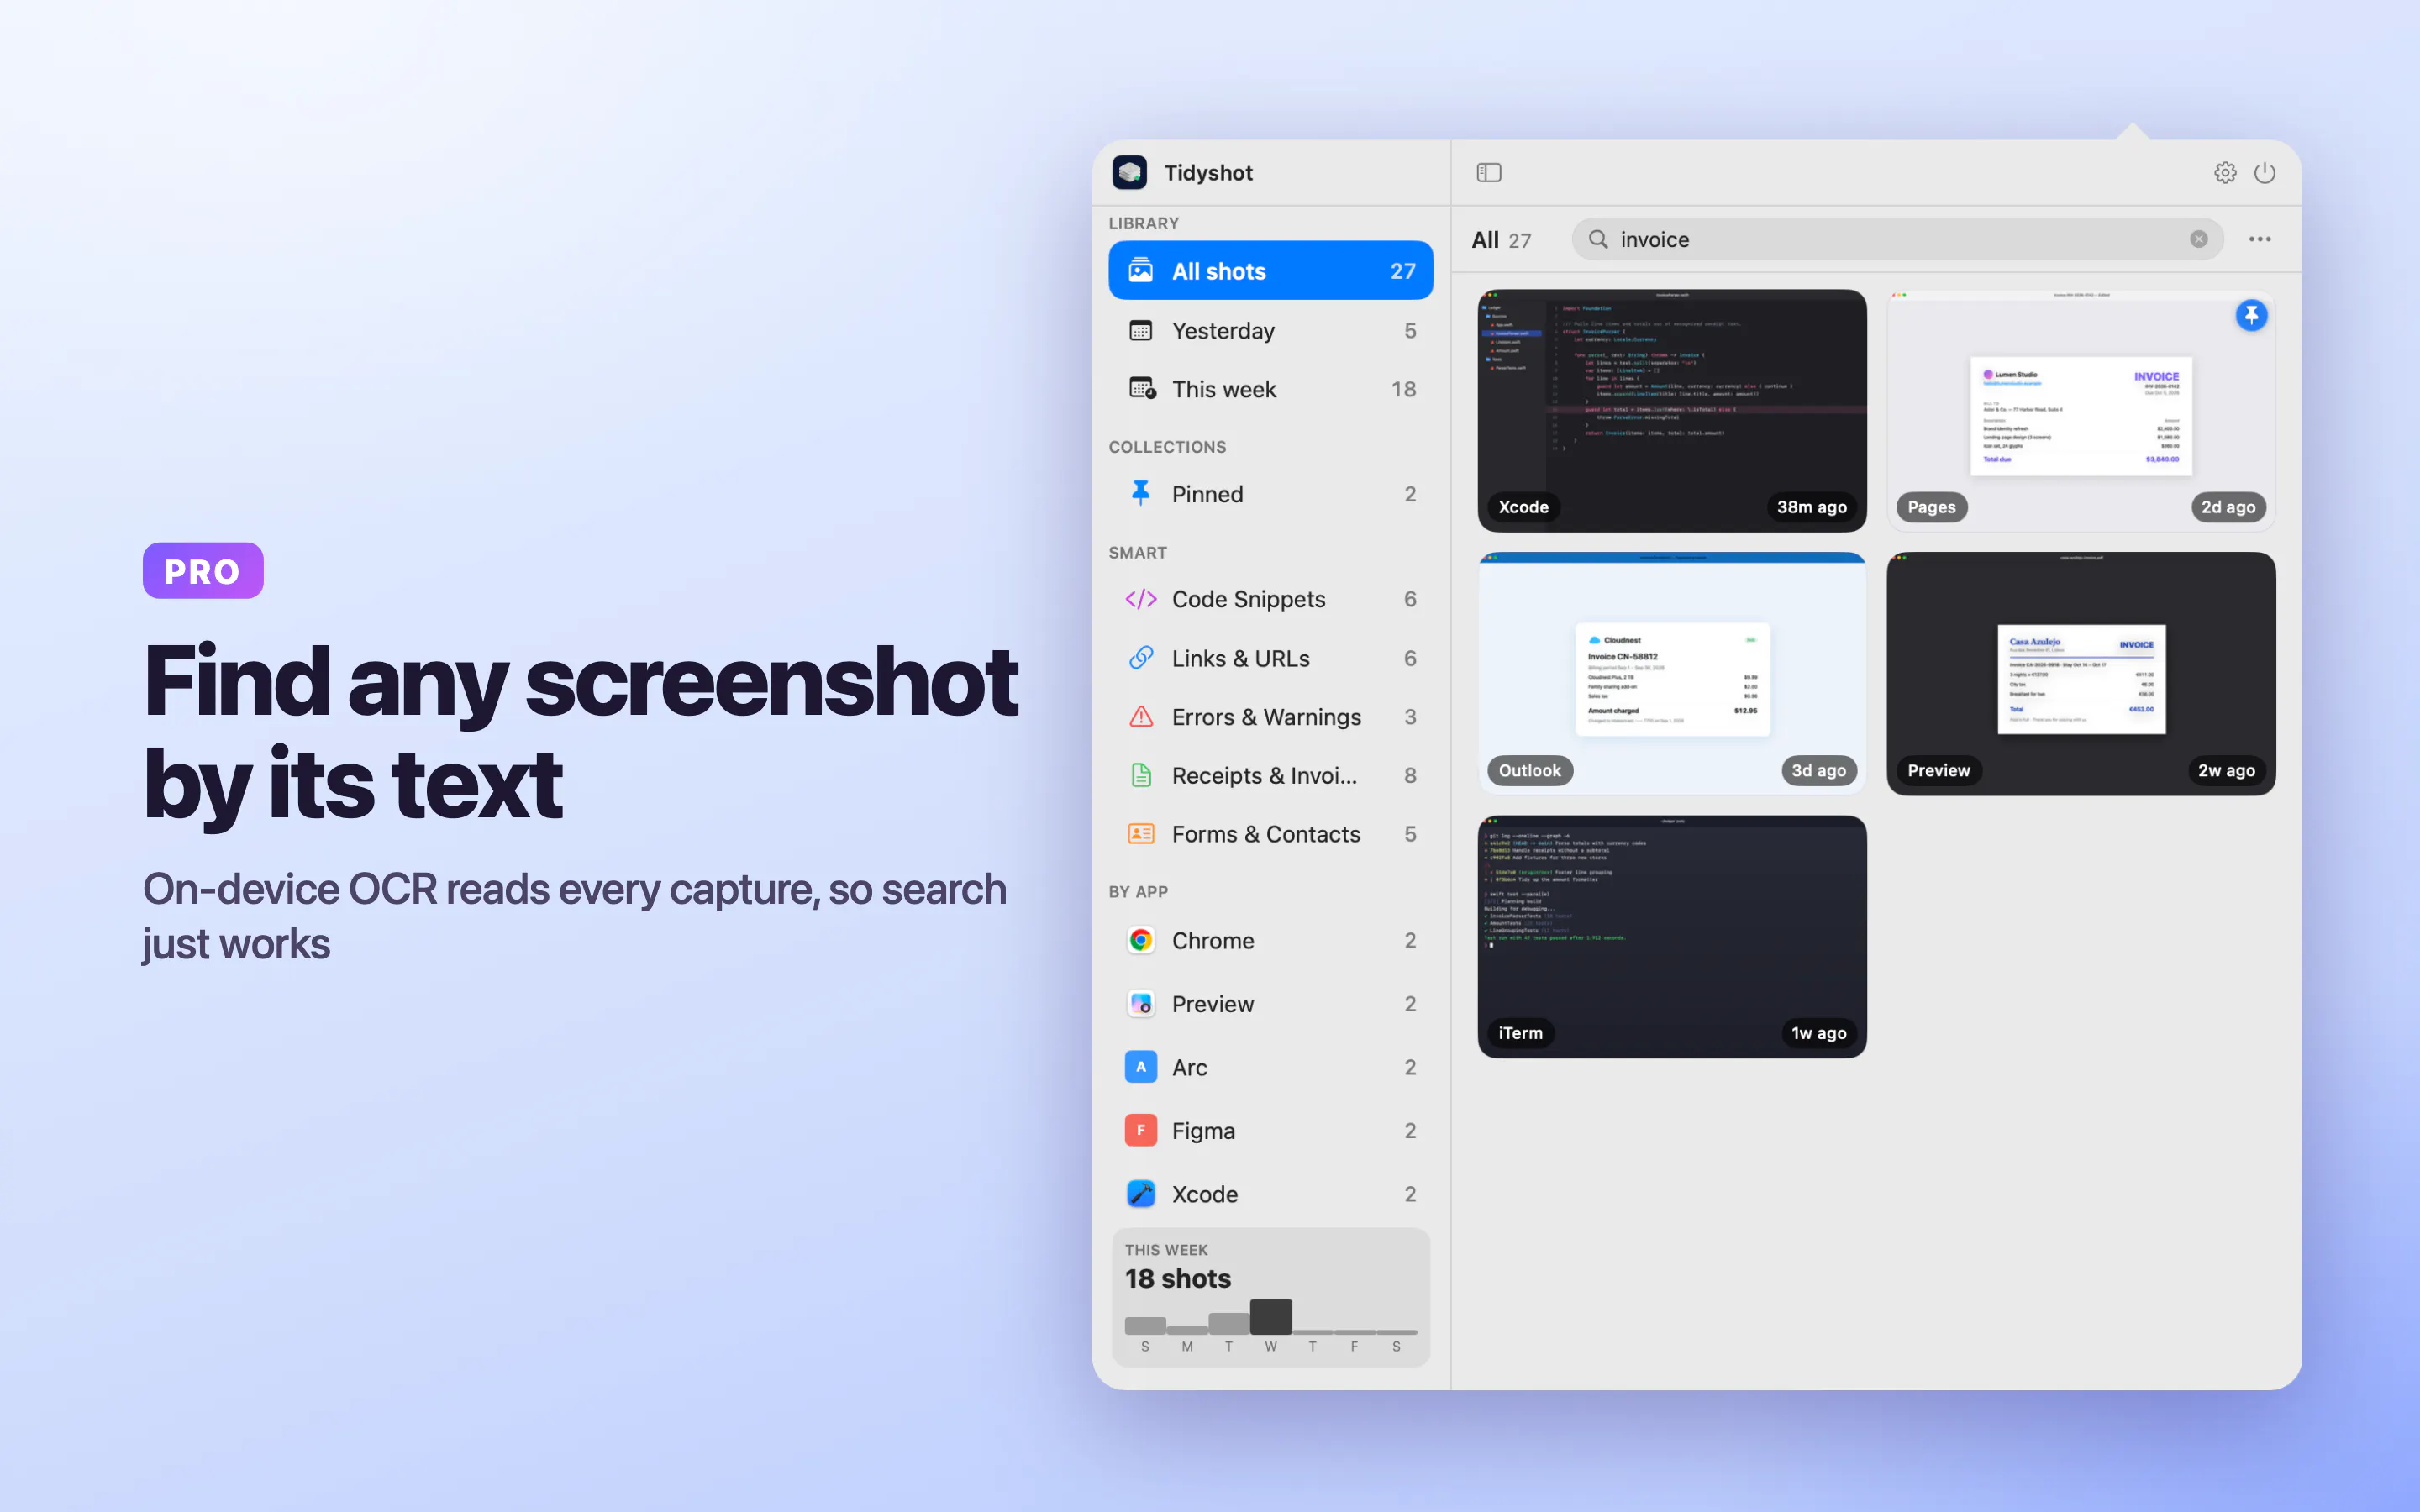Click the All shots photo icon
2420x1512 pixels.
pos(1141,271)
